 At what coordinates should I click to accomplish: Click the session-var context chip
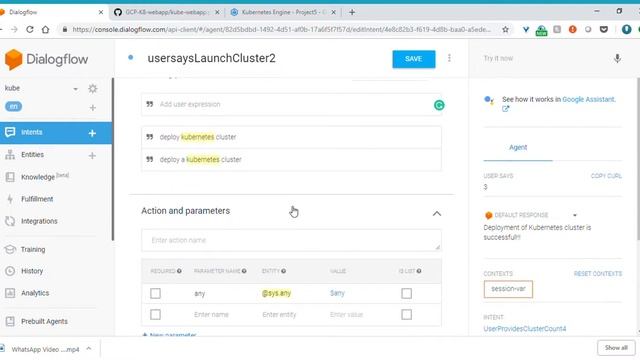[x=508, y=289]
